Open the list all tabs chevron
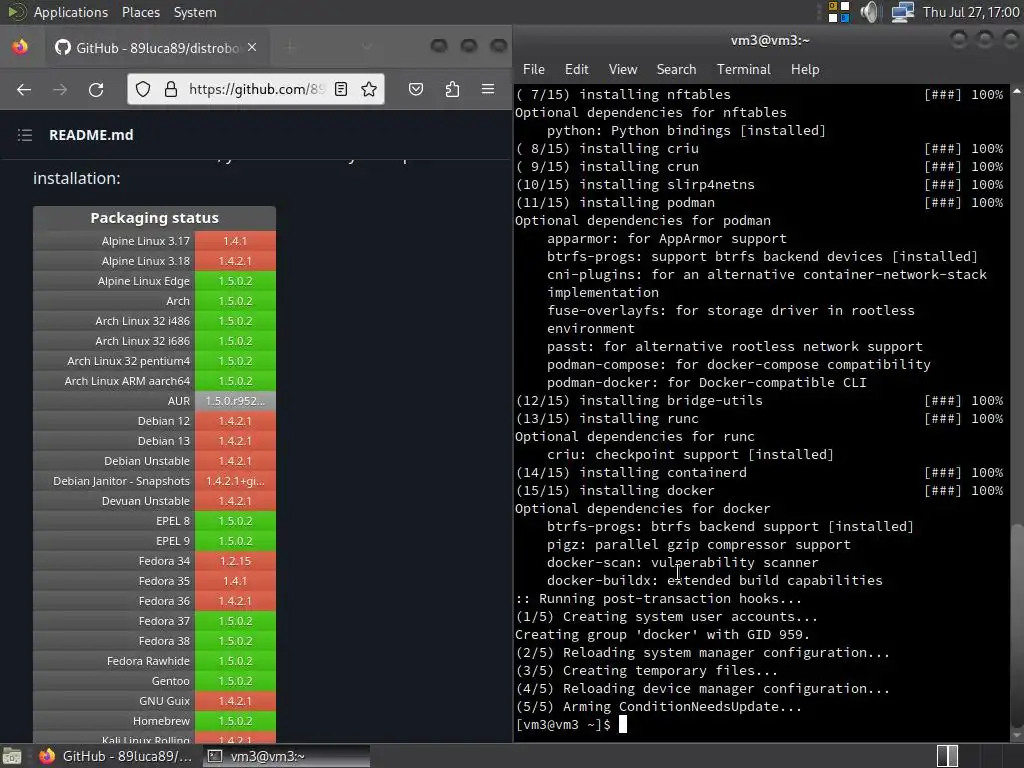 click(366, 47)
